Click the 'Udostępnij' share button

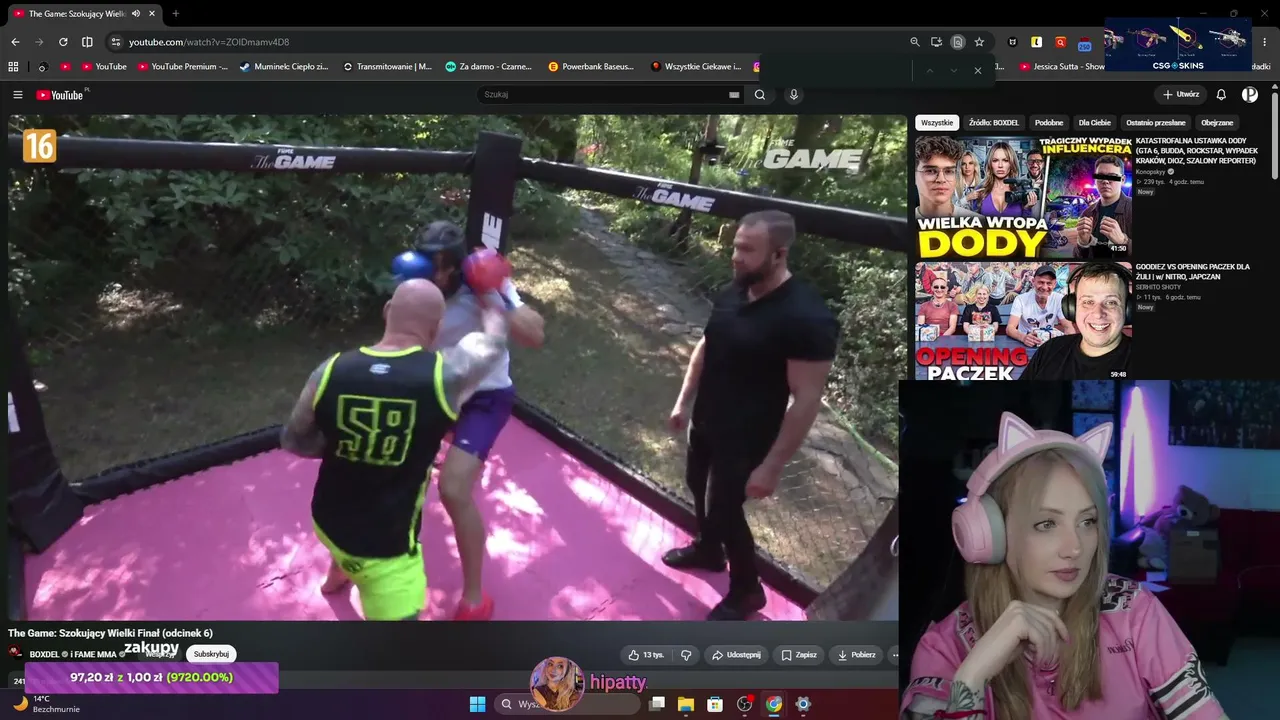(736, 655)
